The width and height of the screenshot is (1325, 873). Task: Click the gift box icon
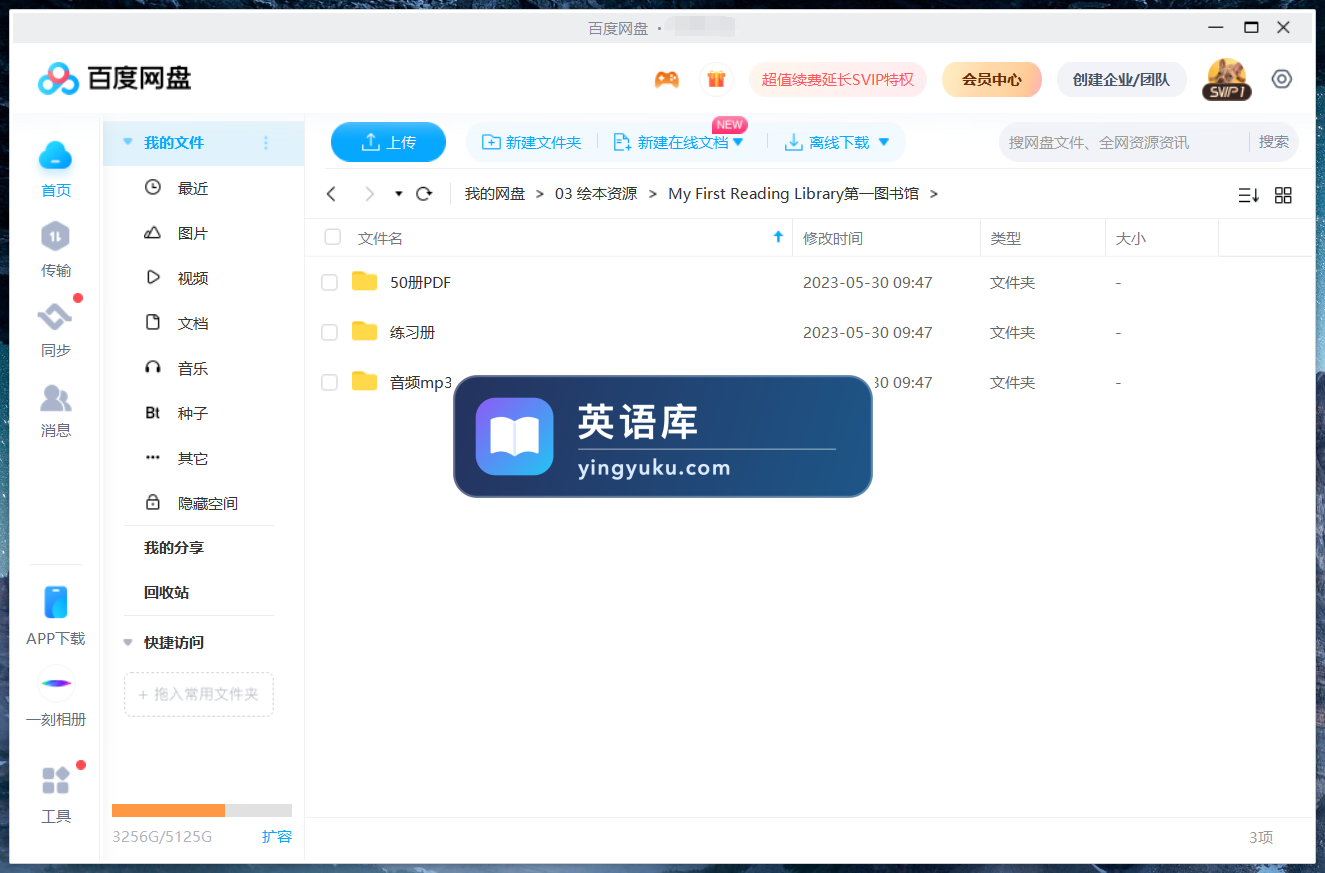[x=715, y=79]
